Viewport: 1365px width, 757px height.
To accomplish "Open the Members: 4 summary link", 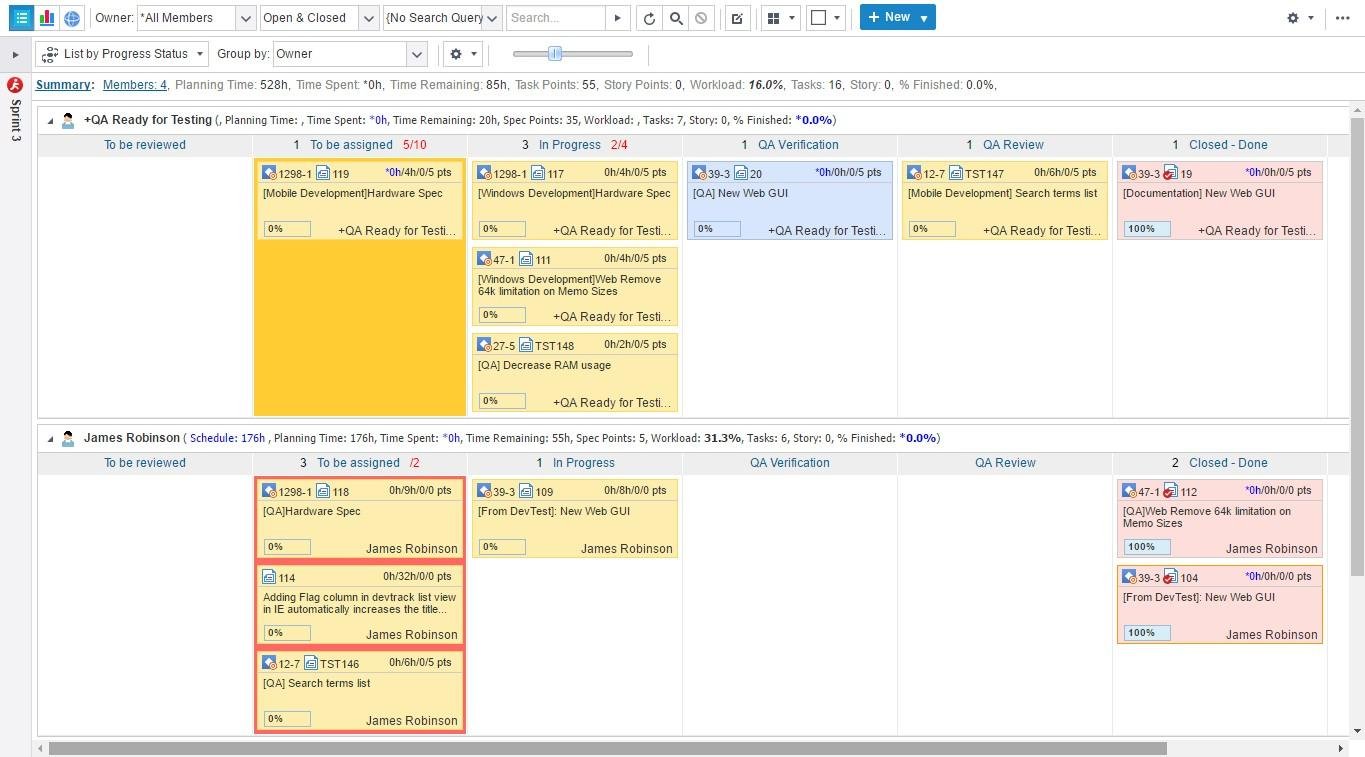I will 135,85.
